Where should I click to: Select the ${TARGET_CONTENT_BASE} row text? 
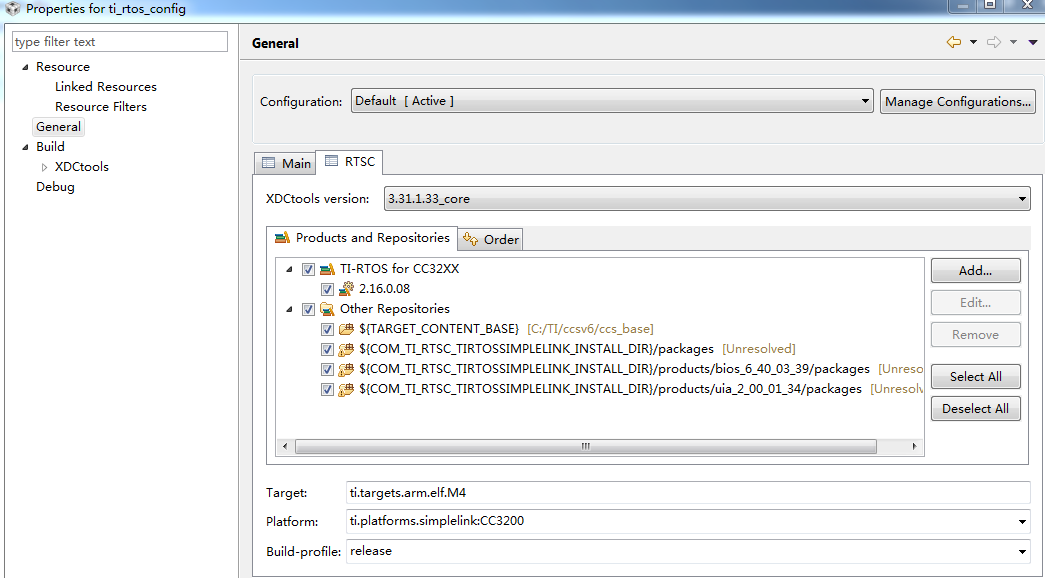tap(439, 329)
